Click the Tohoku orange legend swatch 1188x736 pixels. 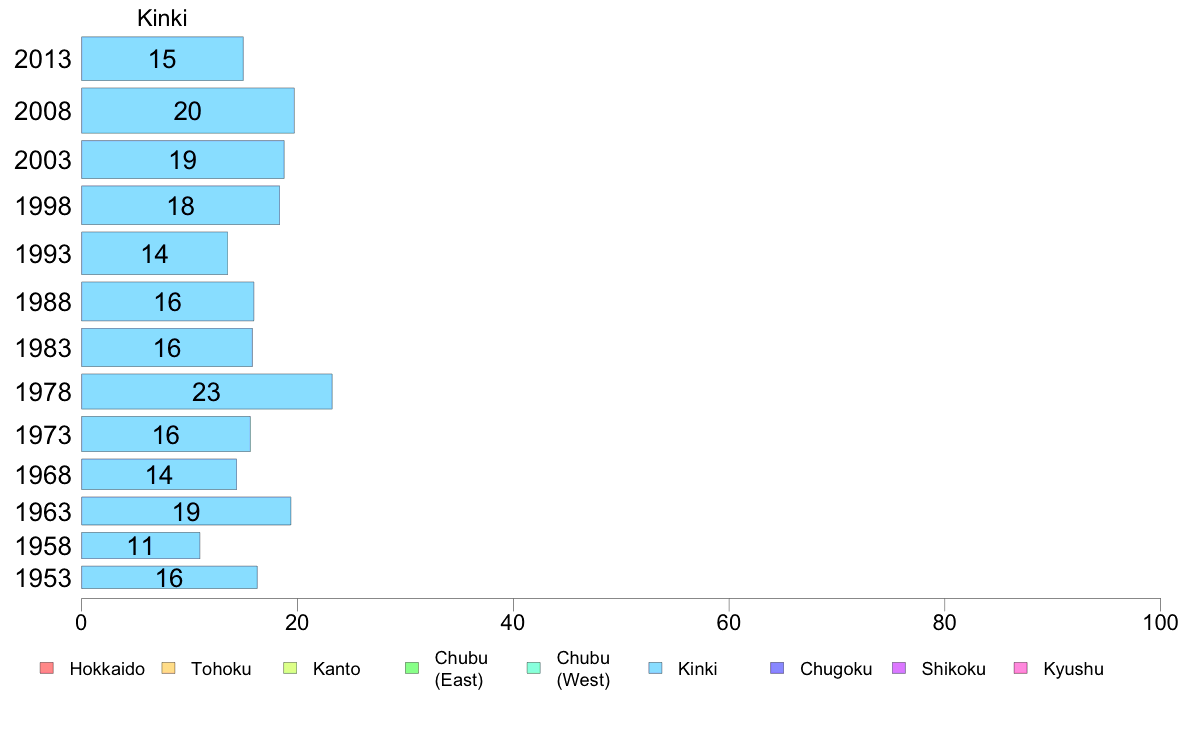point(168,668)
